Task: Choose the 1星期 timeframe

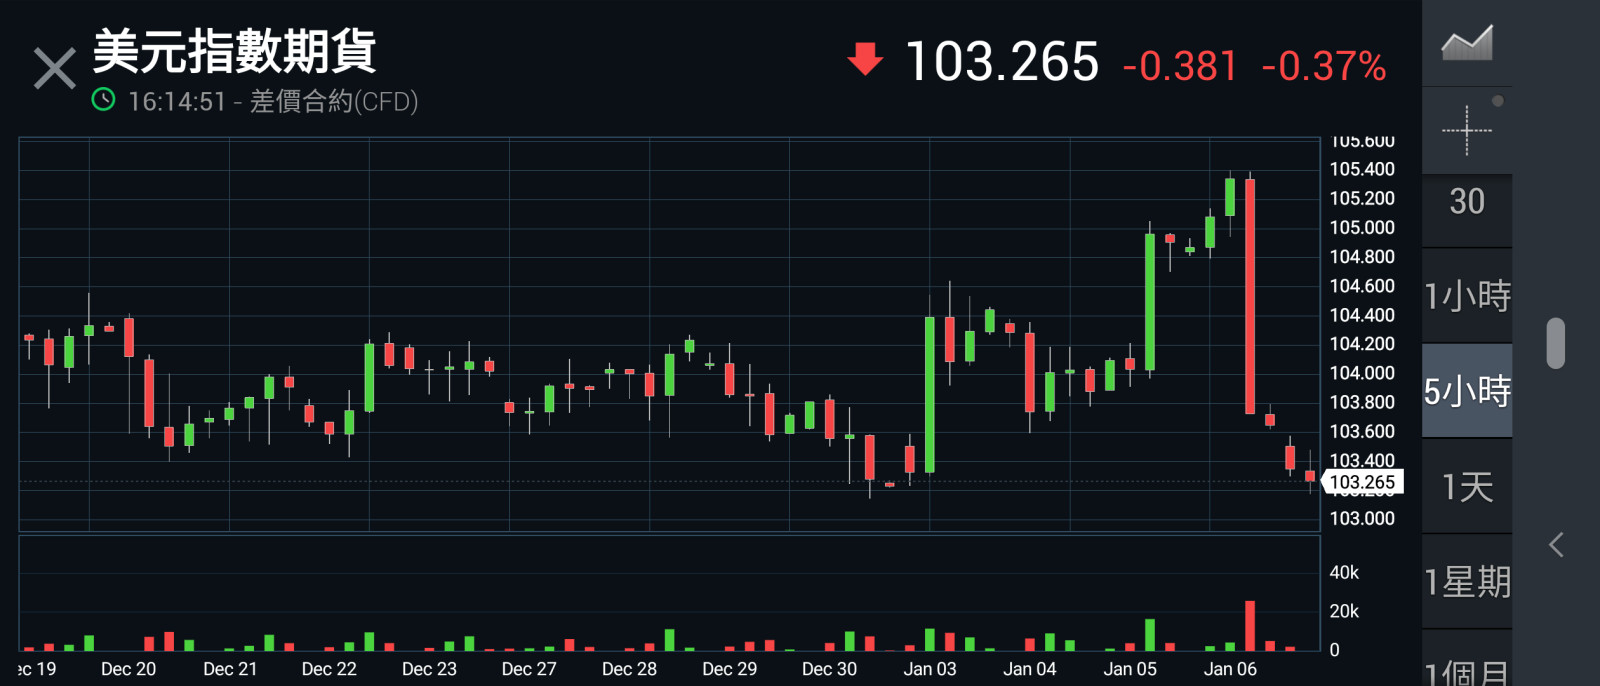Action: 1466,582
